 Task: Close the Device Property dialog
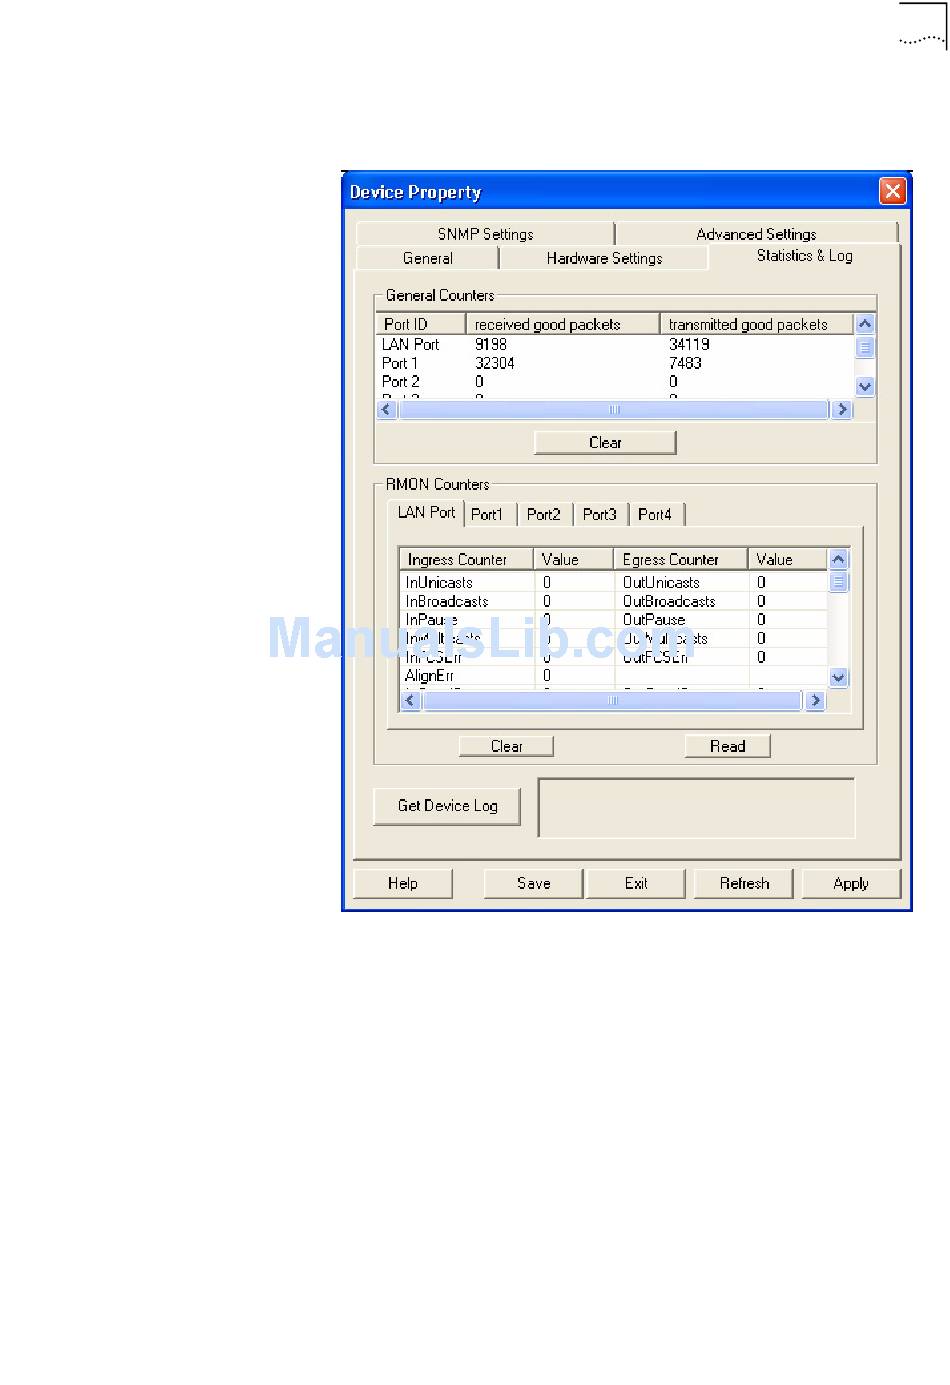pyautogui.click(x=892, y=191)
